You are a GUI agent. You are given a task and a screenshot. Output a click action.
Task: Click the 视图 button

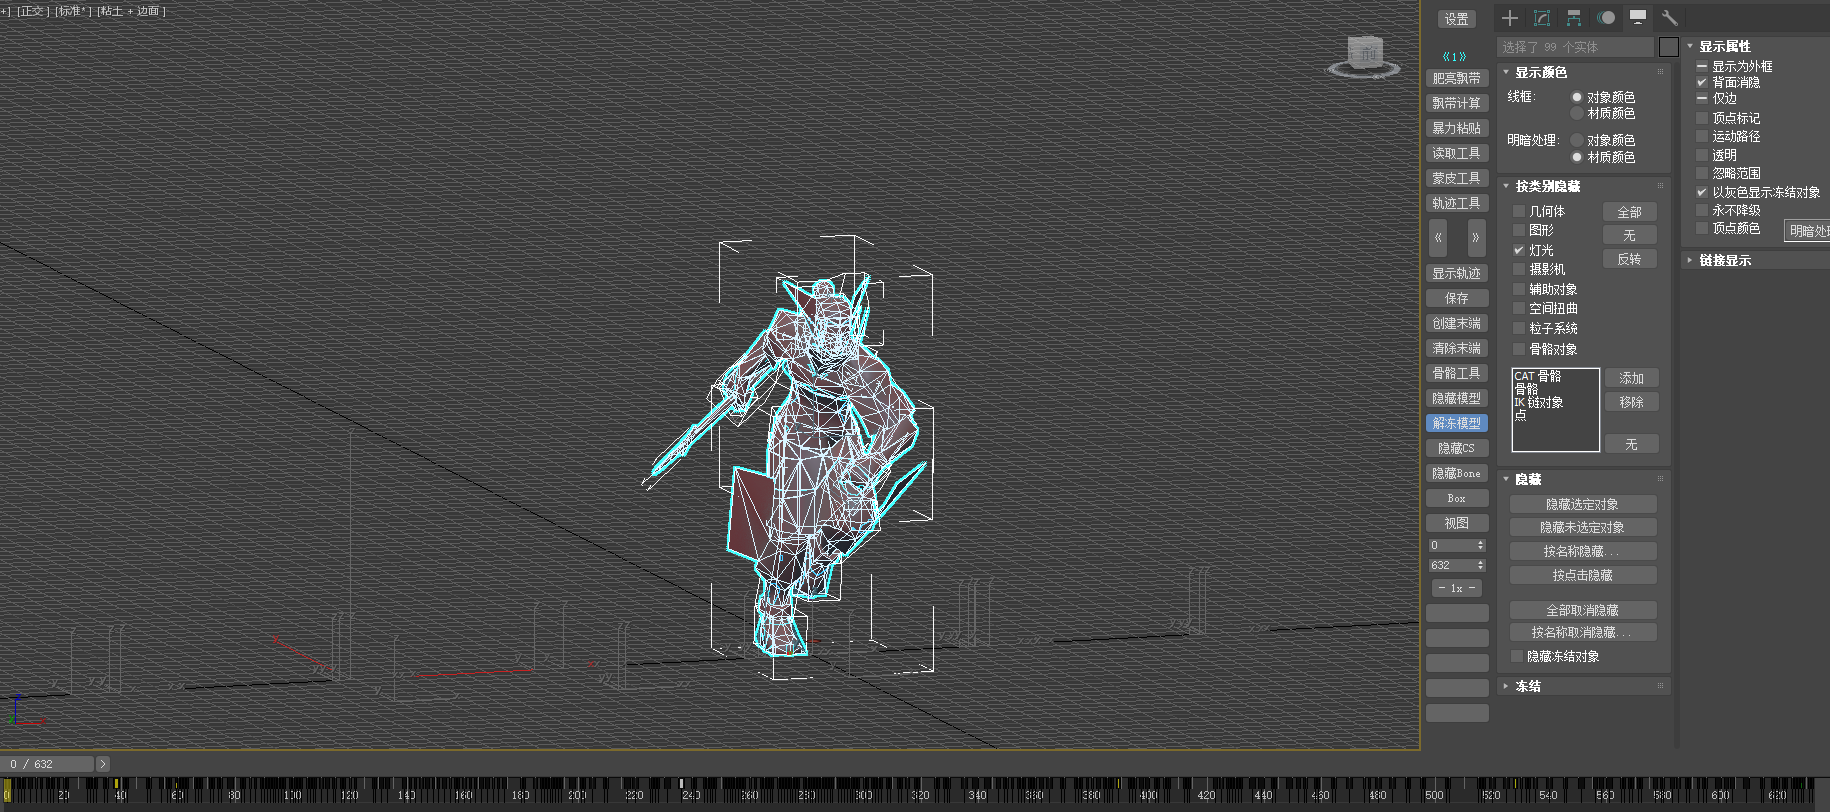(x=1457, y=523)
